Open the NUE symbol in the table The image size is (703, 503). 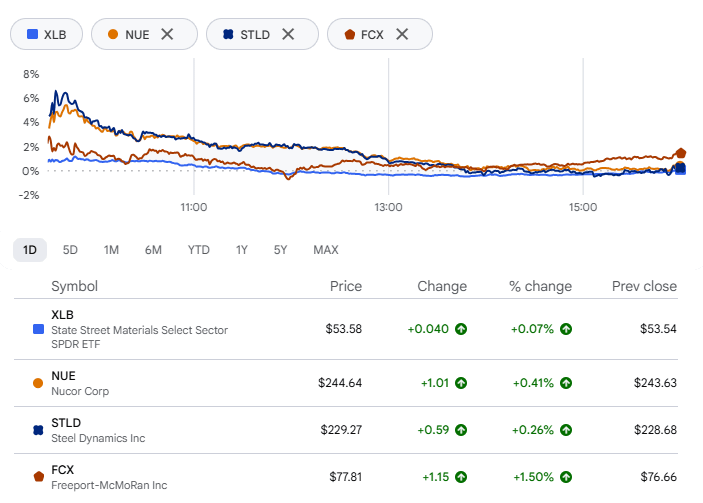point(63,376)
